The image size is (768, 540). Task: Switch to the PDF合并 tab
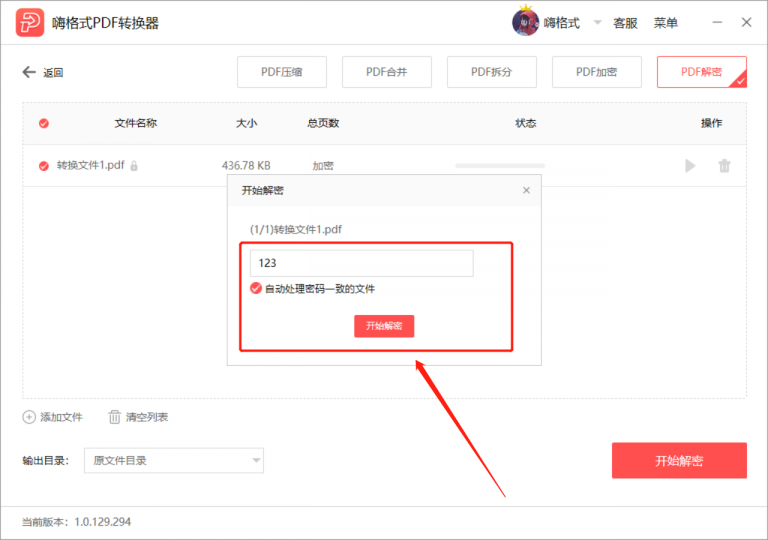386,72
